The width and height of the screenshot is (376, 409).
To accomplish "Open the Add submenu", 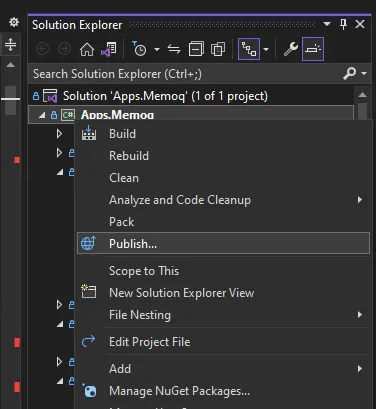I will coord(223,369).
